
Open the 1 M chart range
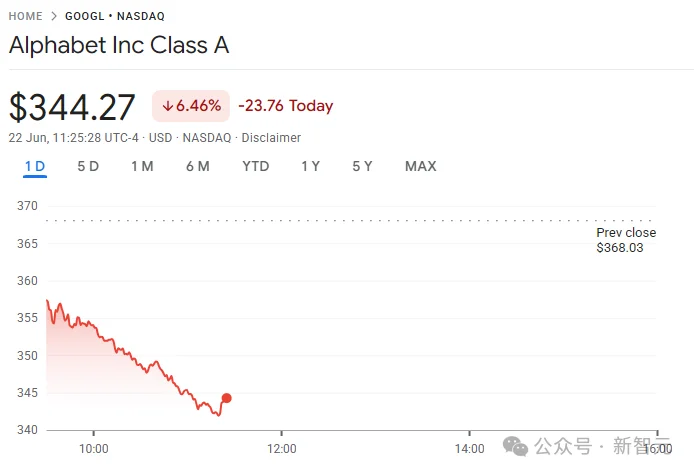pyautogui.click(x=142, y=166)
